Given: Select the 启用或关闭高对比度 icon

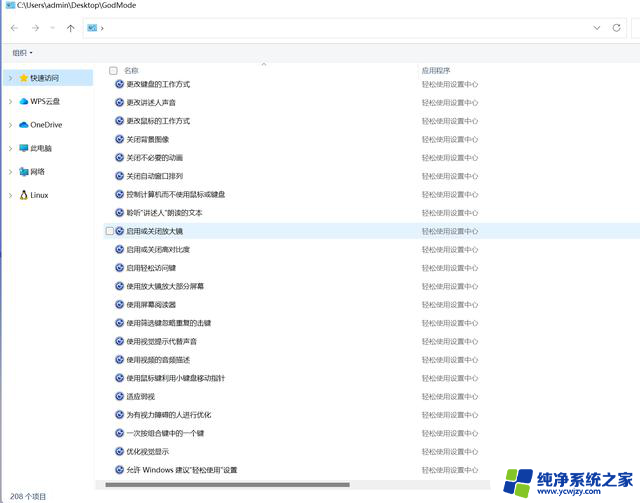Looking at the screenshot, I should click(119, 249).
